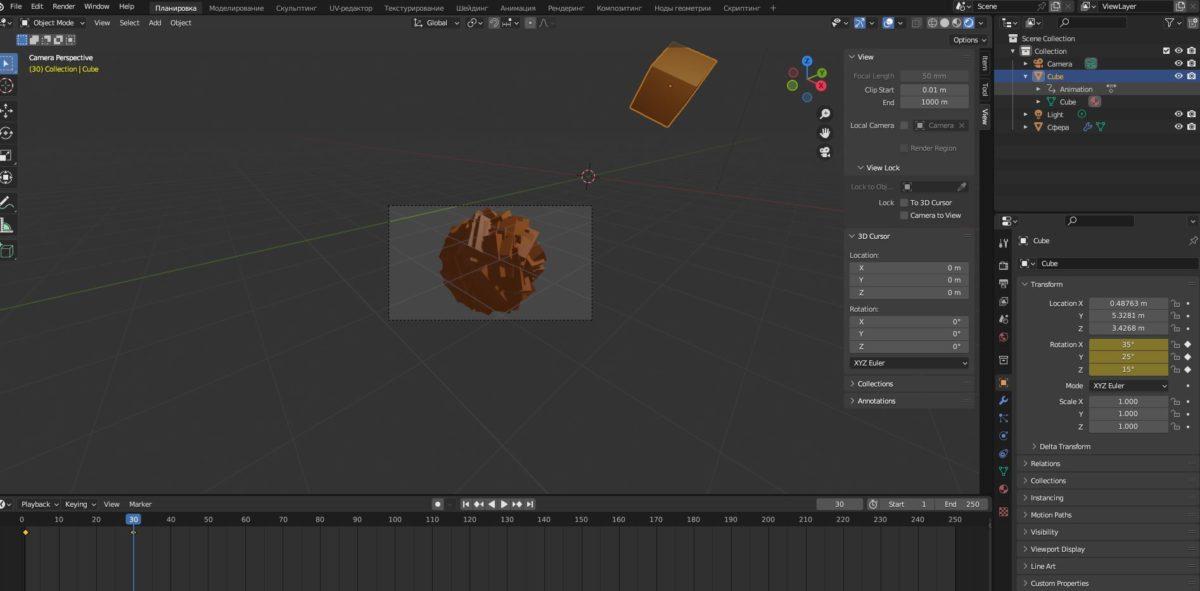
Task: Open the Scene properties tab
Action: (x=1003, y=319)
